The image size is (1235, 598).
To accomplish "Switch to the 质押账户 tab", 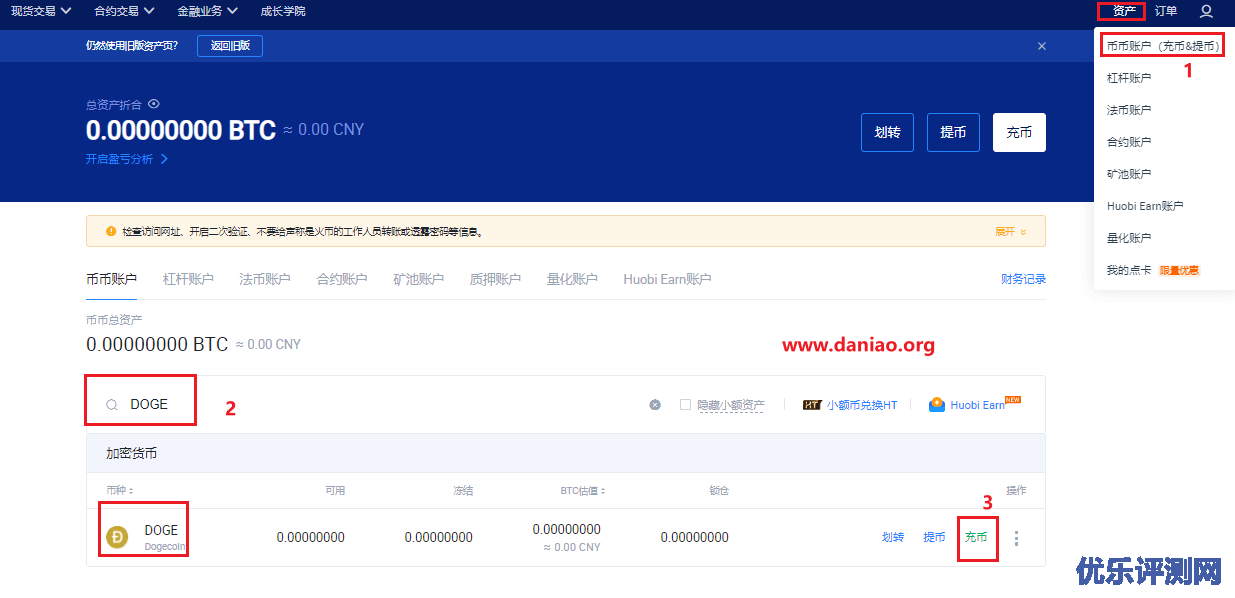I will coord(495,279).
